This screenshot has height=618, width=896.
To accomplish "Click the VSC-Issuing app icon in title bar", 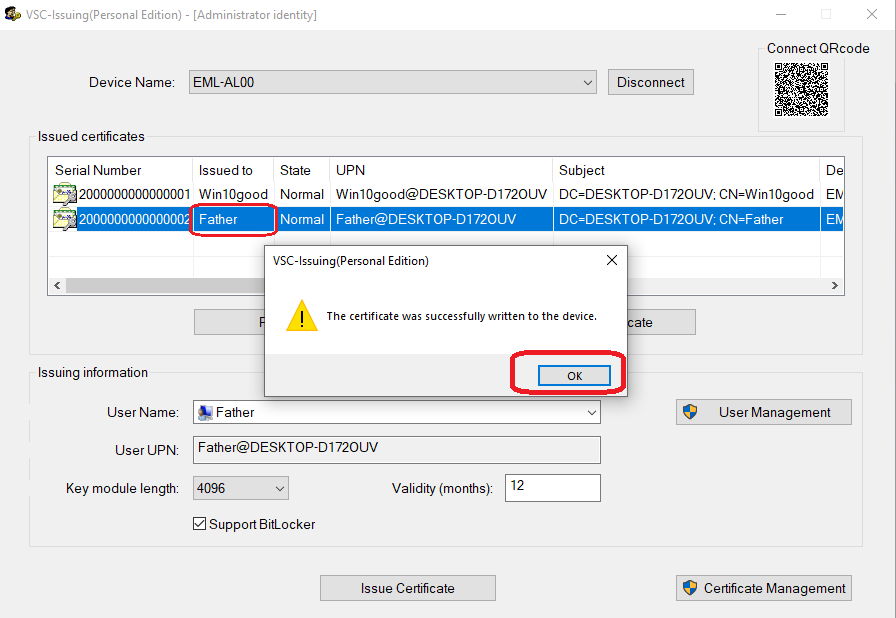I will coord(13,15).
